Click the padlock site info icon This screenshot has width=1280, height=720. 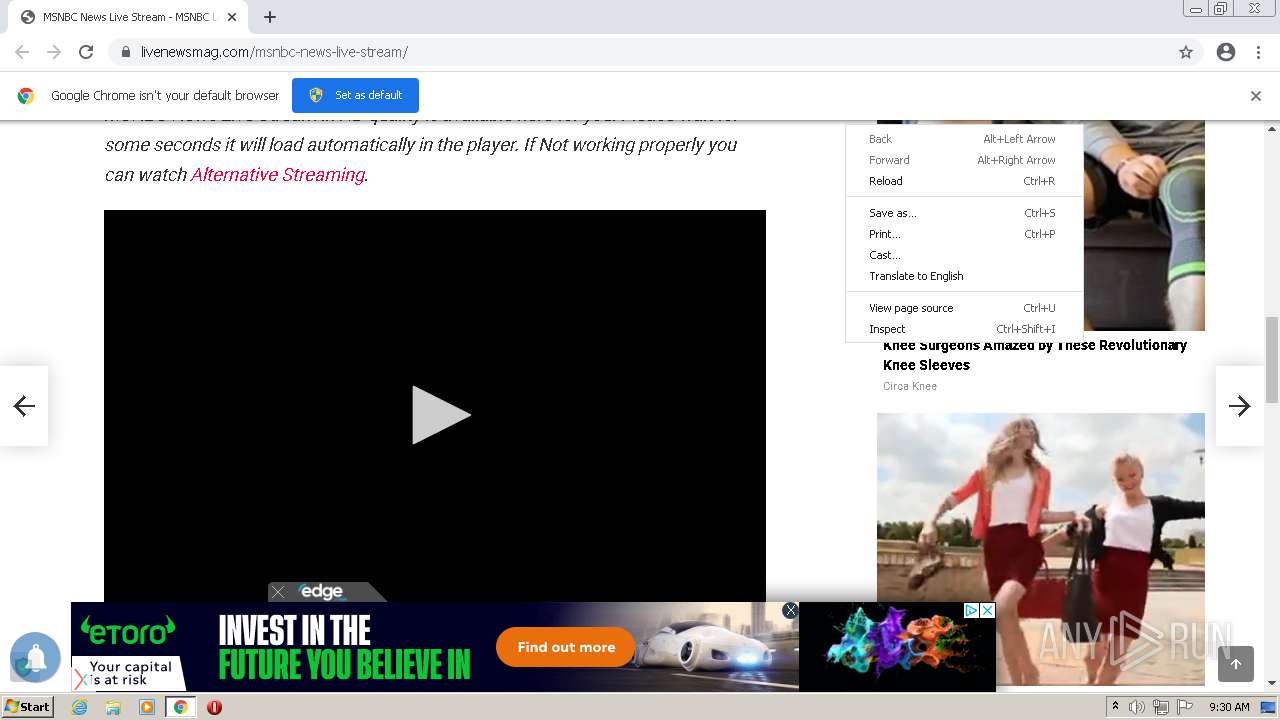(x=125, y=52)
